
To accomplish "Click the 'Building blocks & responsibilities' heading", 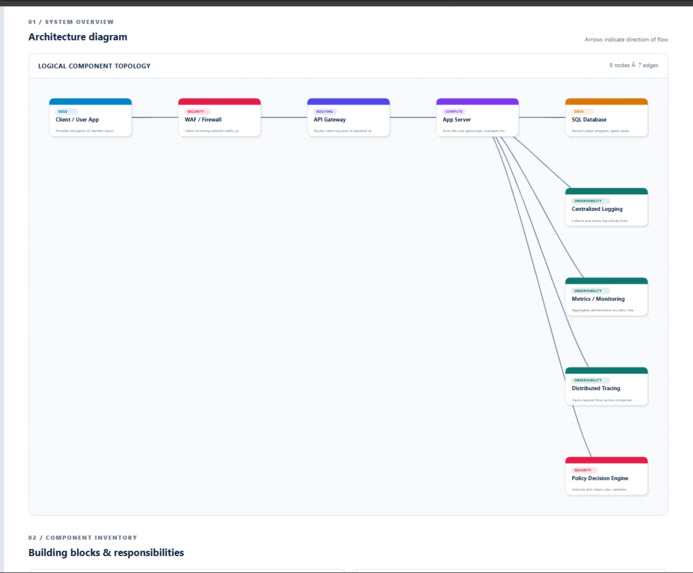I will [x=106, y=553].
